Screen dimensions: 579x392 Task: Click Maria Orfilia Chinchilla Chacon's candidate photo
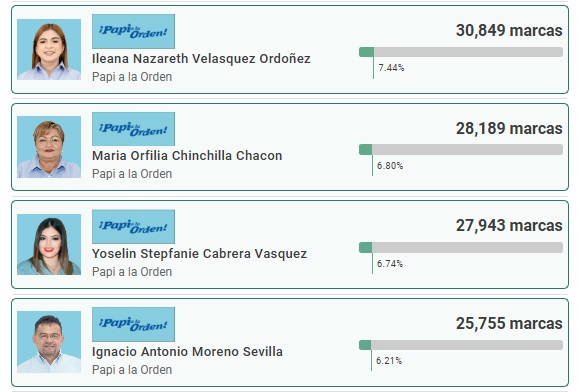pos(49,147)
